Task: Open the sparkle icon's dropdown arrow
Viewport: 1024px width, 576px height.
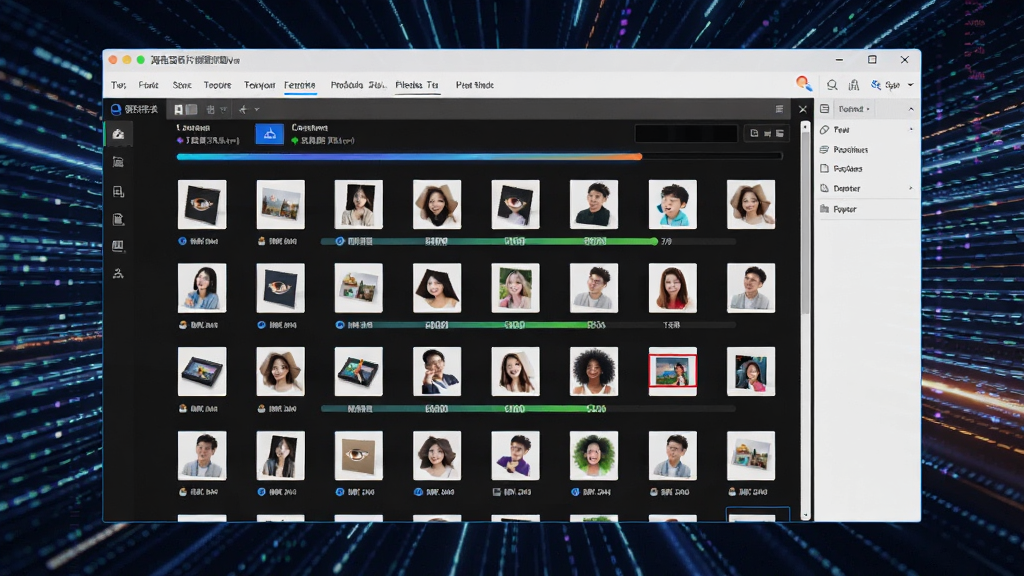Action: pyautogui.click(x=257, y=110)
